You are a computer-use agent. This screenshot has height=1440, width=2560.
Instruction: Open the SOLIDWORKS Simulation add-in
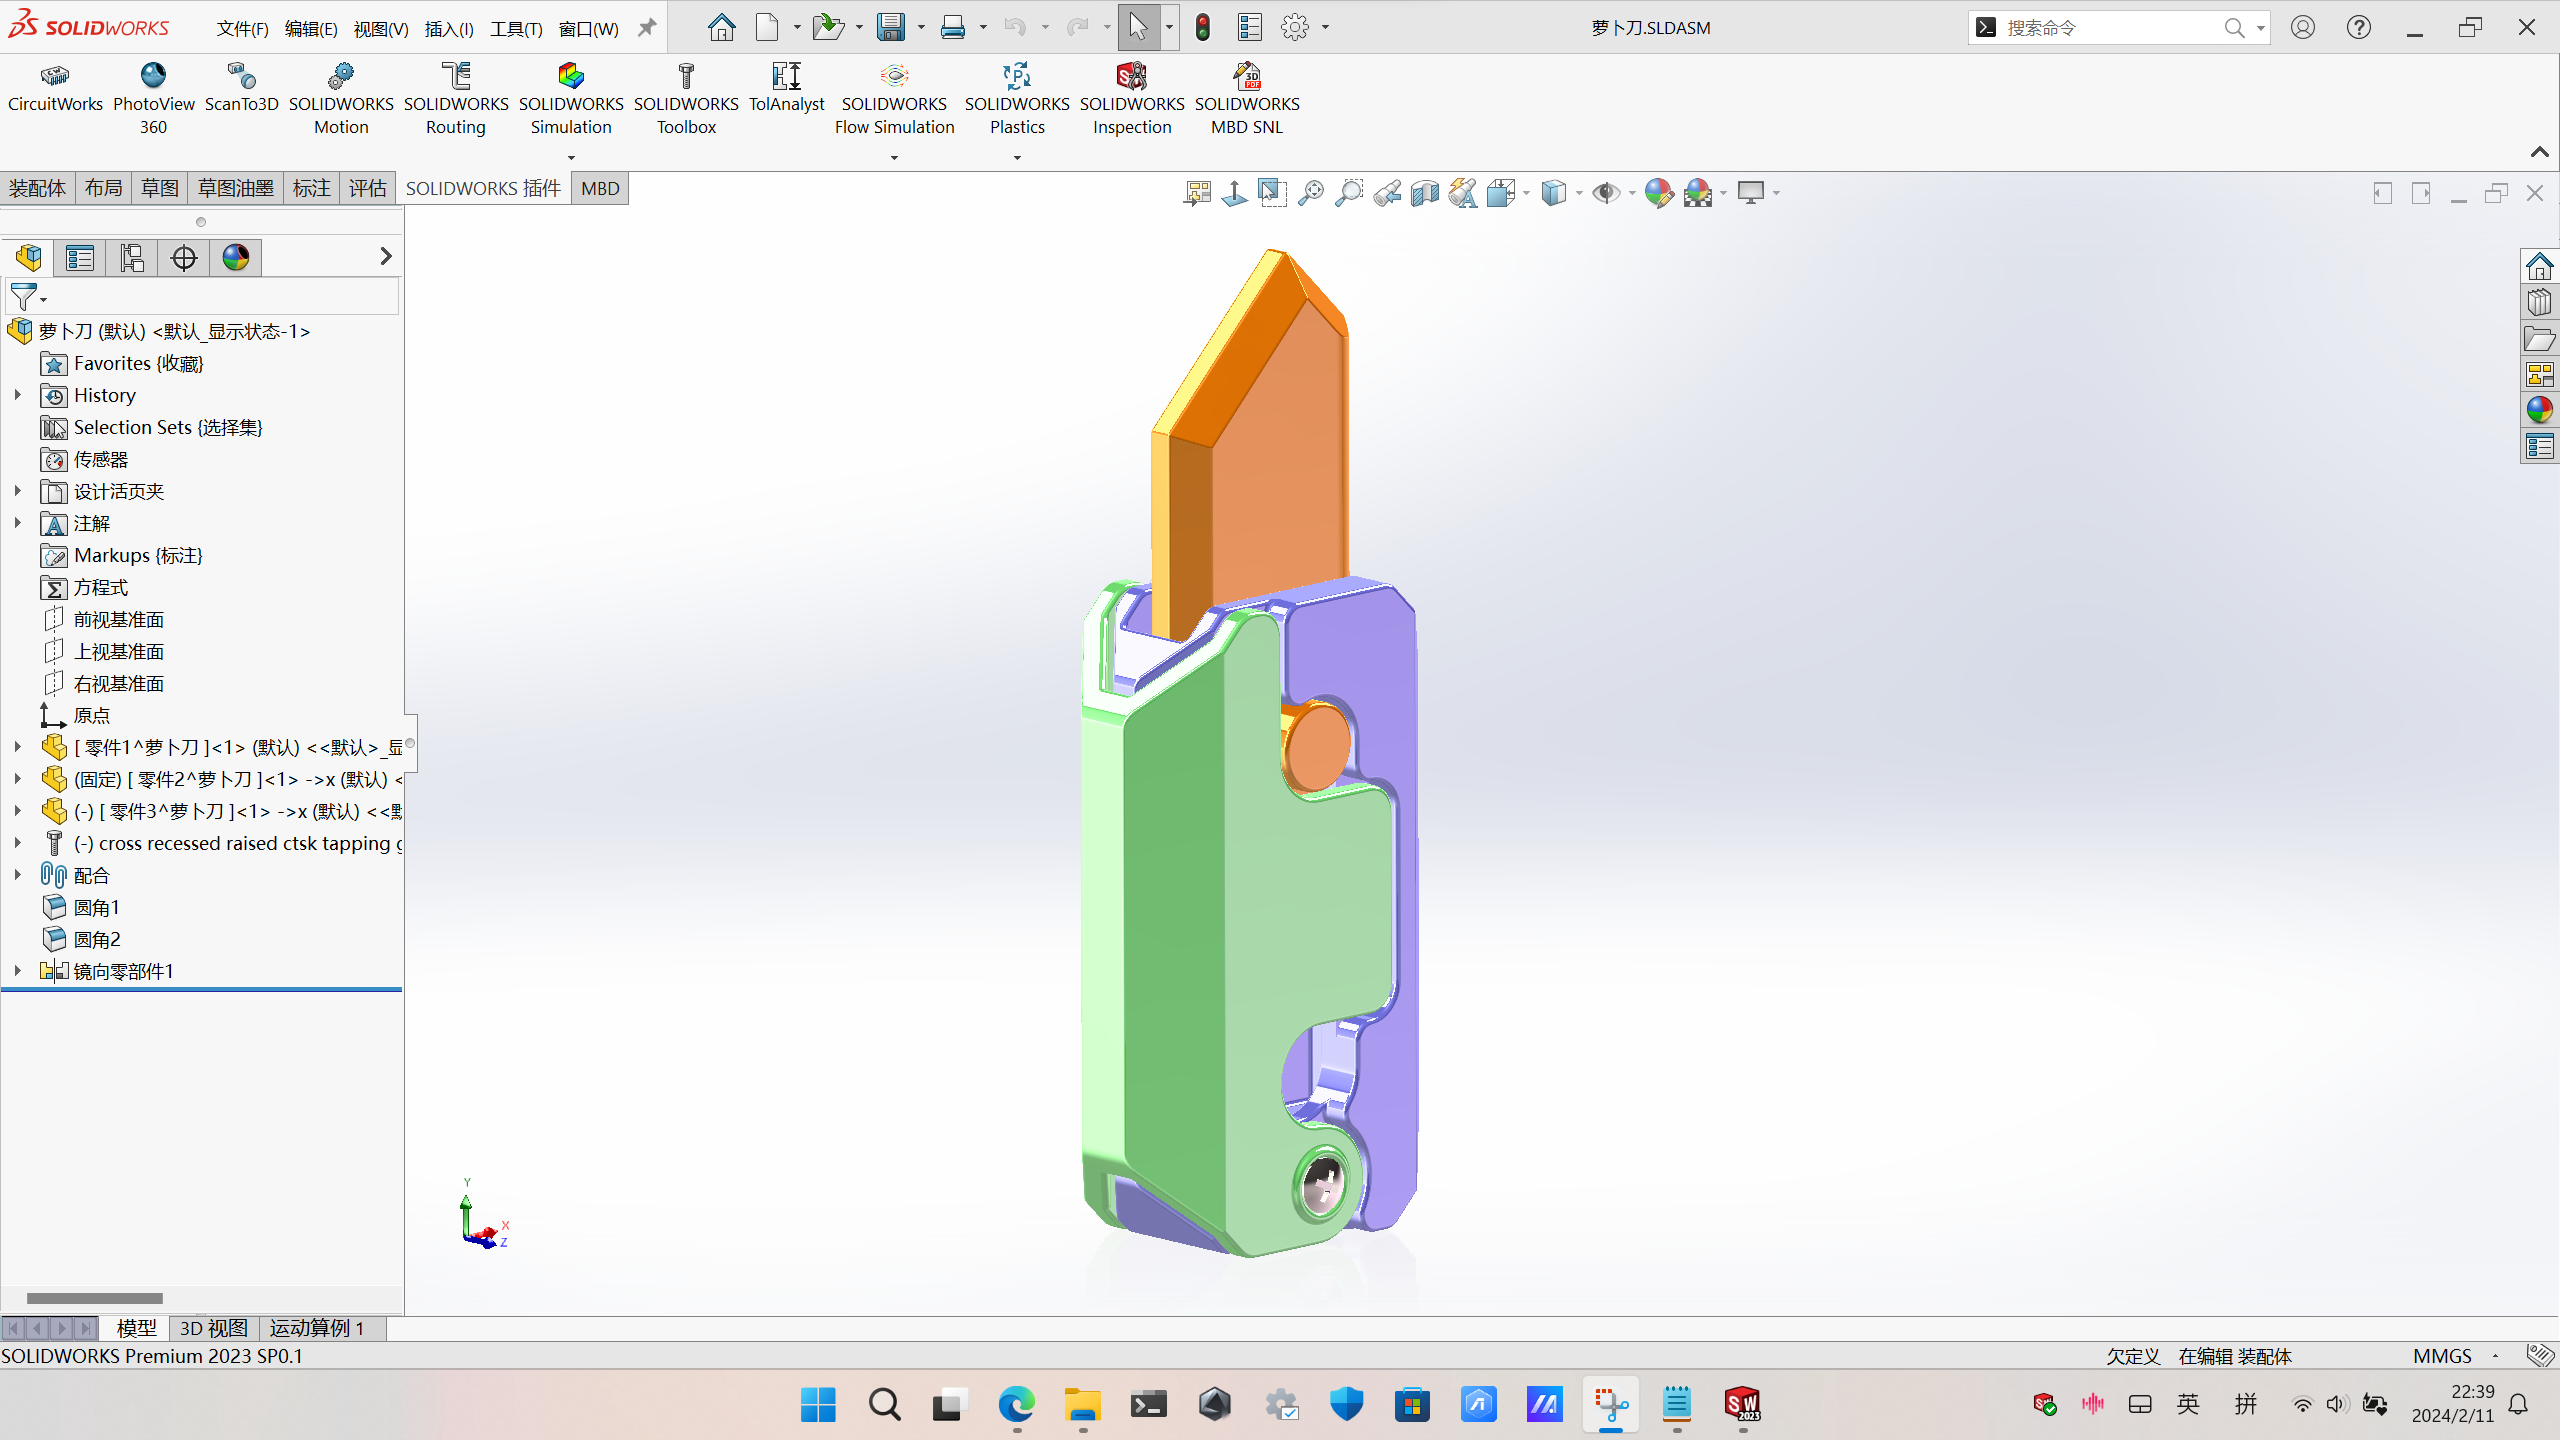[571, 99]
